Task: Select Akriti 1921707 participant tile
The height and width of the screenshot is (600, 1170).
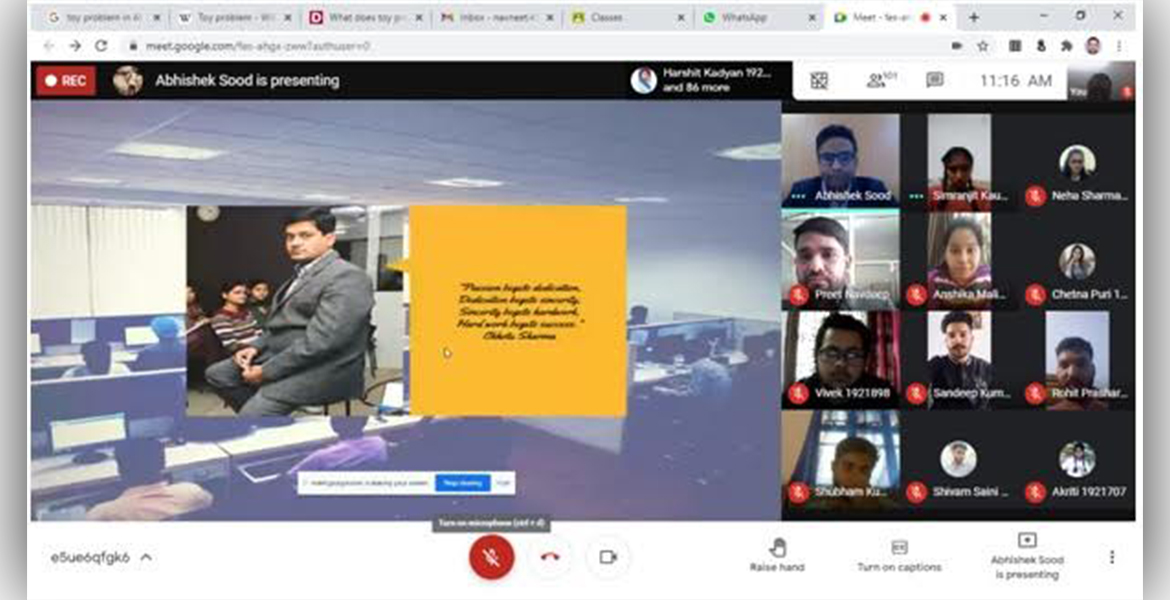Action: coord(1077,459)
